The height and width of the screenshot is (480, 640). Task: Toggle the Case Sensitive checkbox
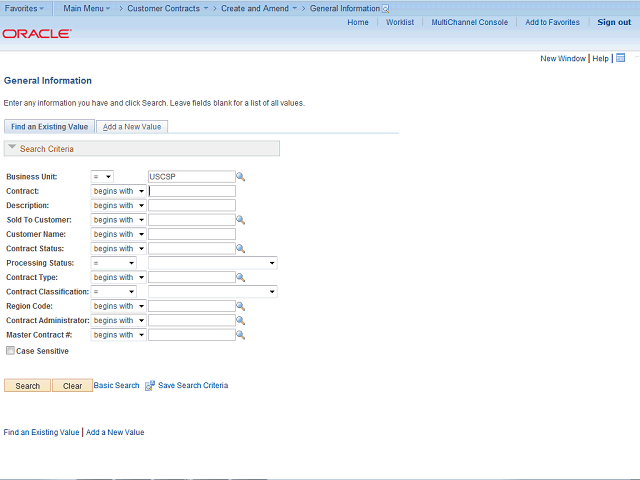pyautogui.click(x=10, y=351)
